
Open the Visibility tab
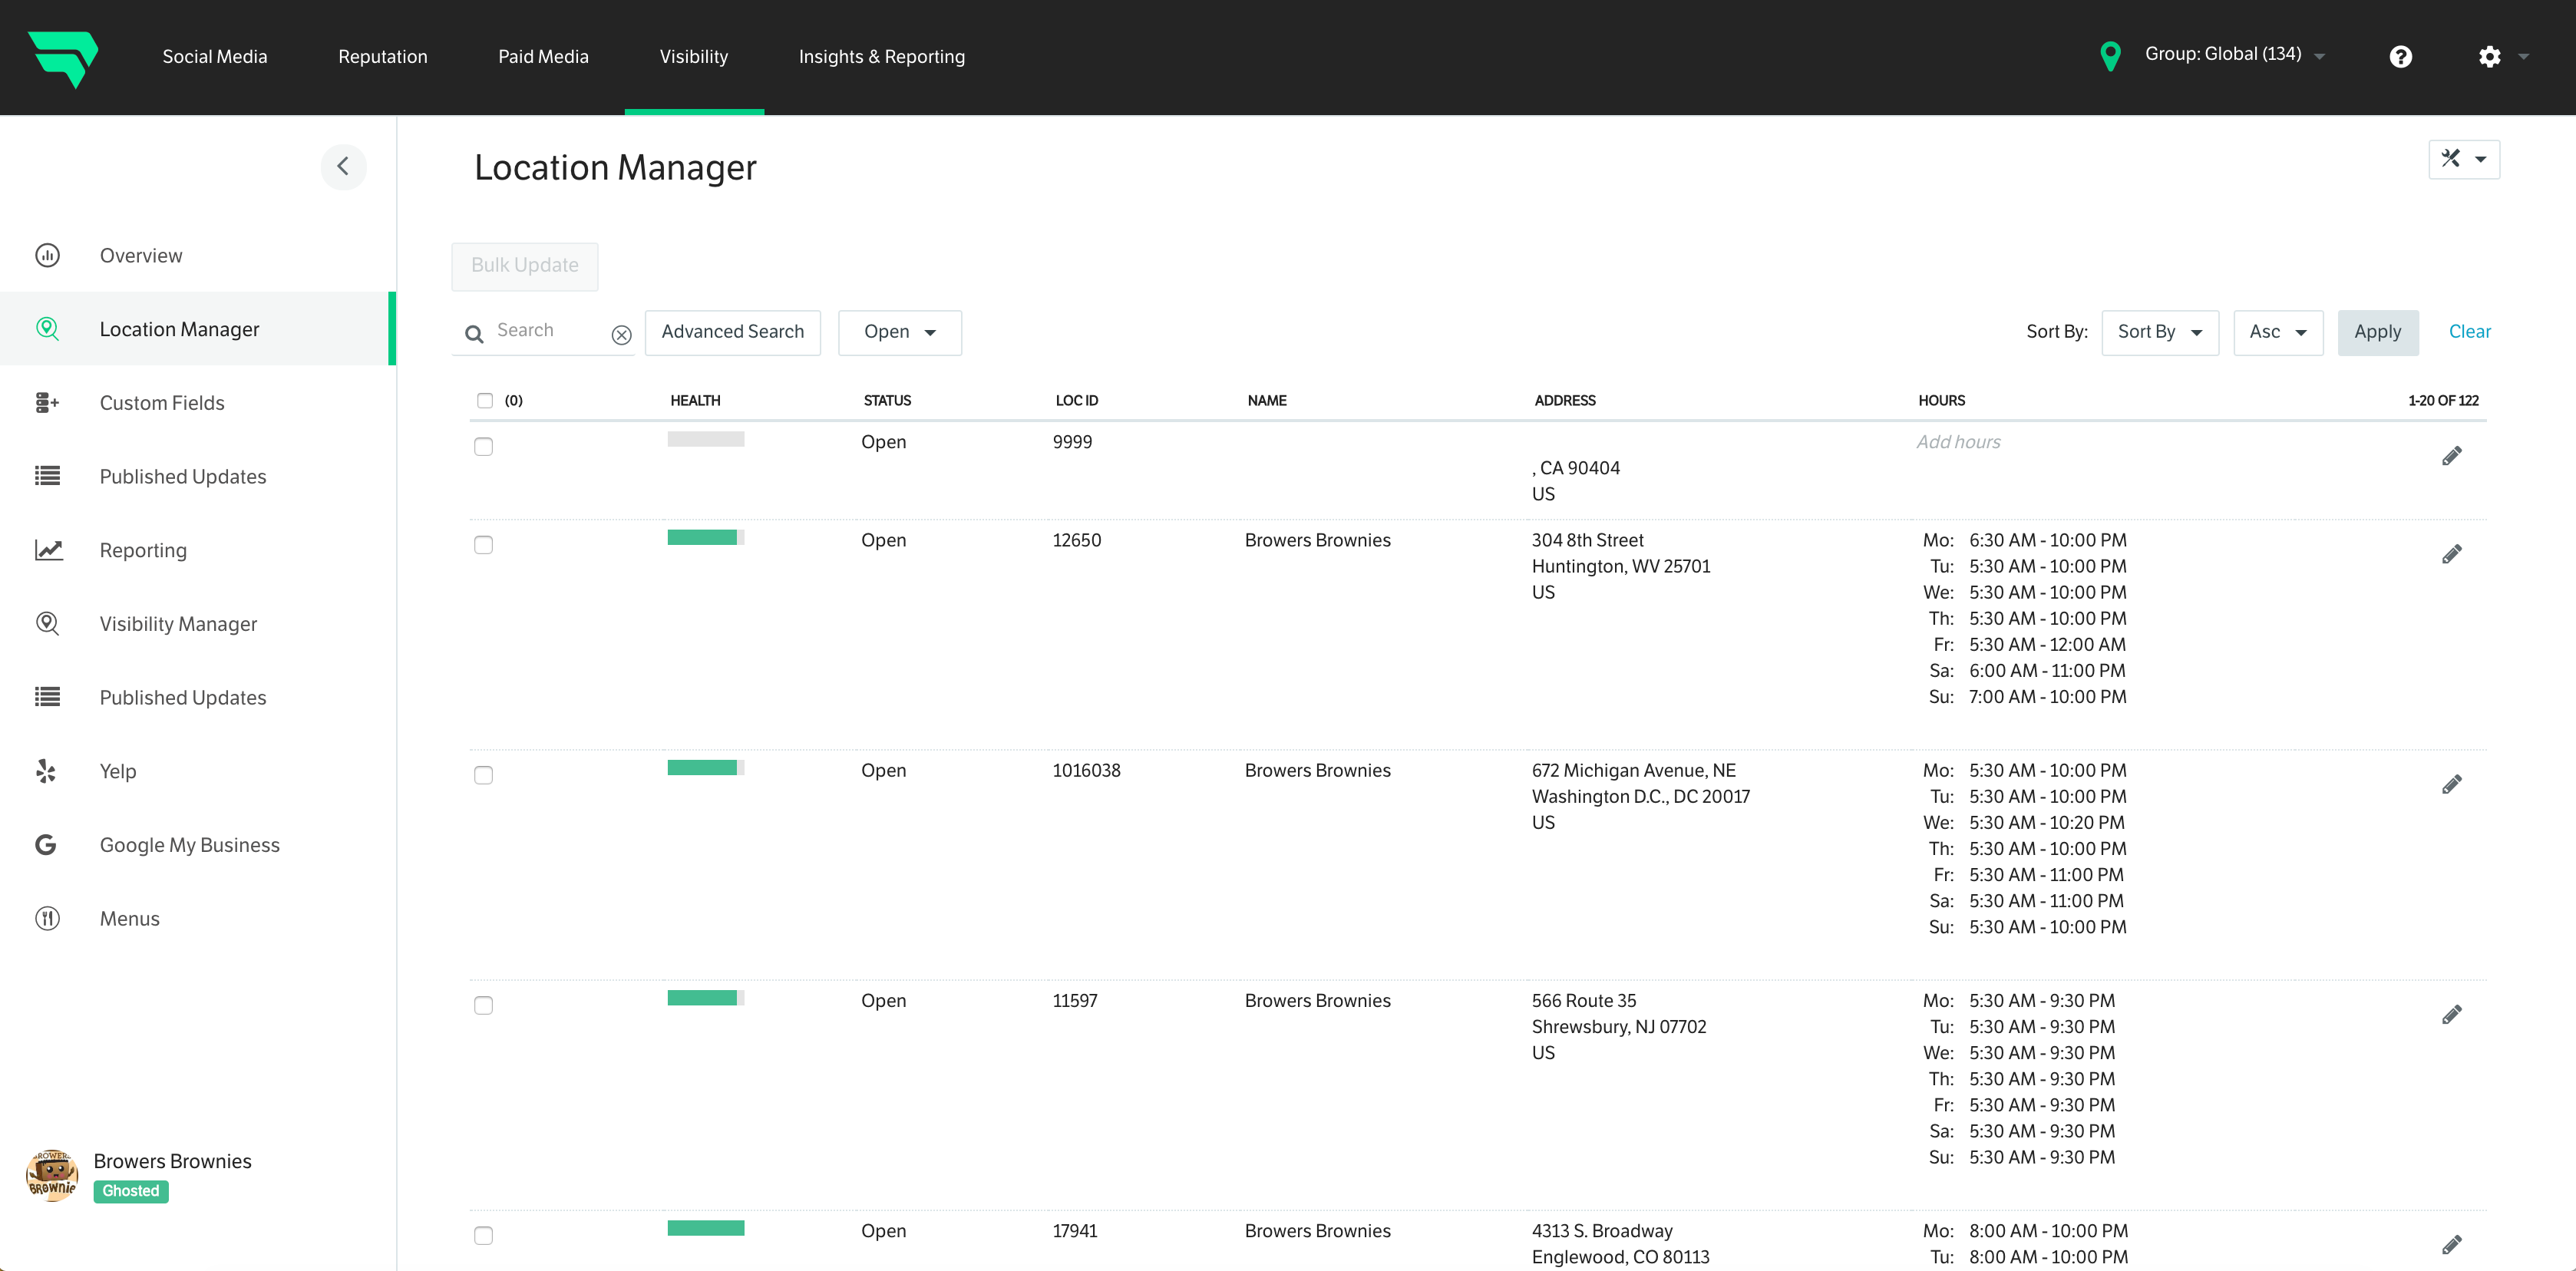point(694,57)
